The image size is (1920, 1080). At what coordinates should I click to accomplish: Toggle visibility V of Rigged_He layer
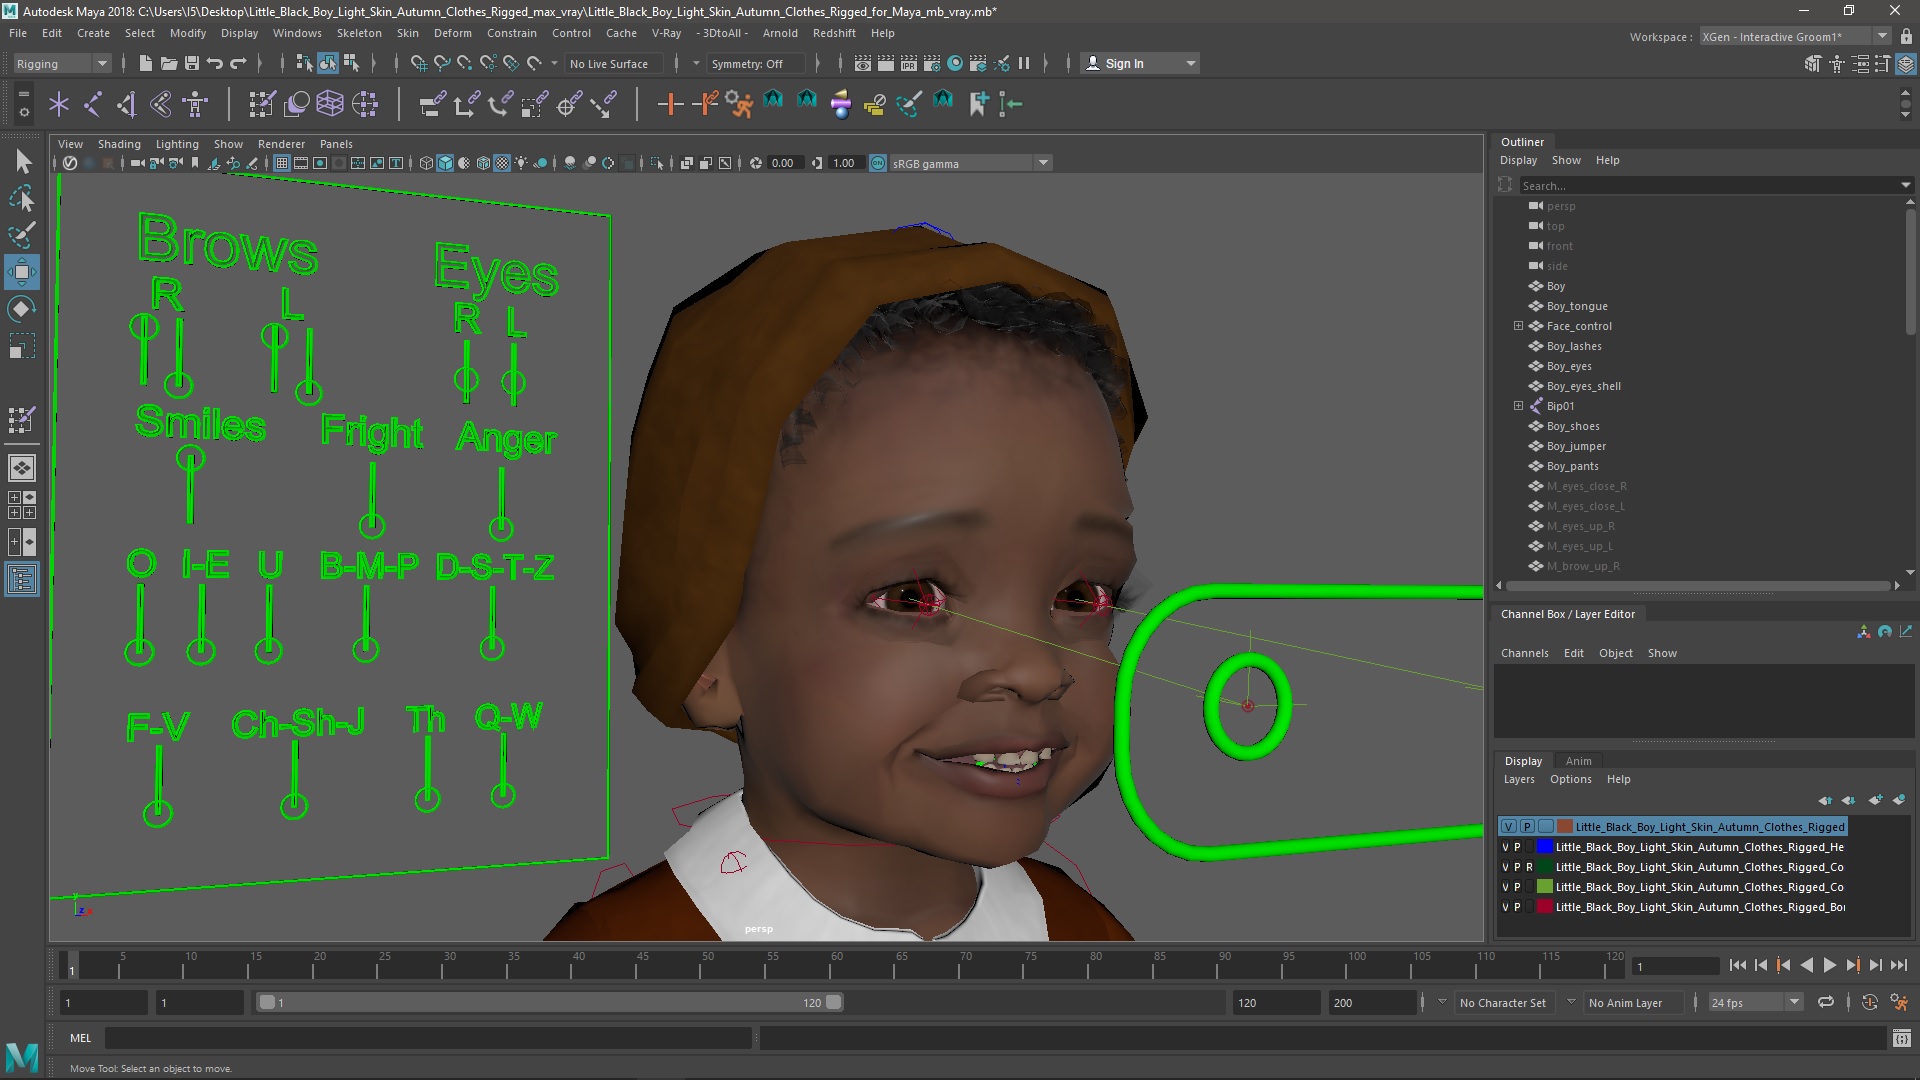[x=1505, y=847]
